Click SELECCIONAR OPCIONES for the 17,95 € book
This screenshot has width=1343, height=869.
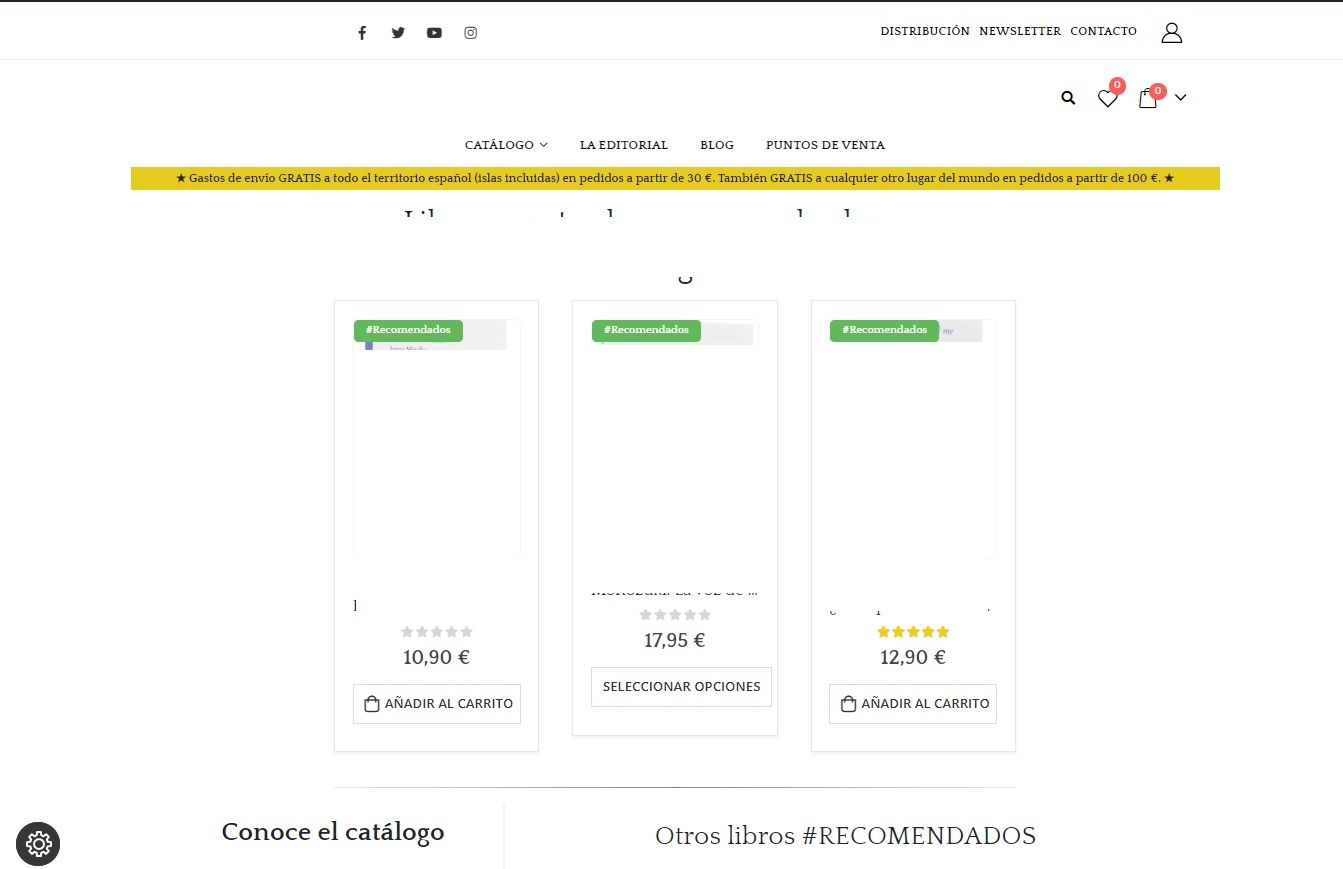point(681,687)
